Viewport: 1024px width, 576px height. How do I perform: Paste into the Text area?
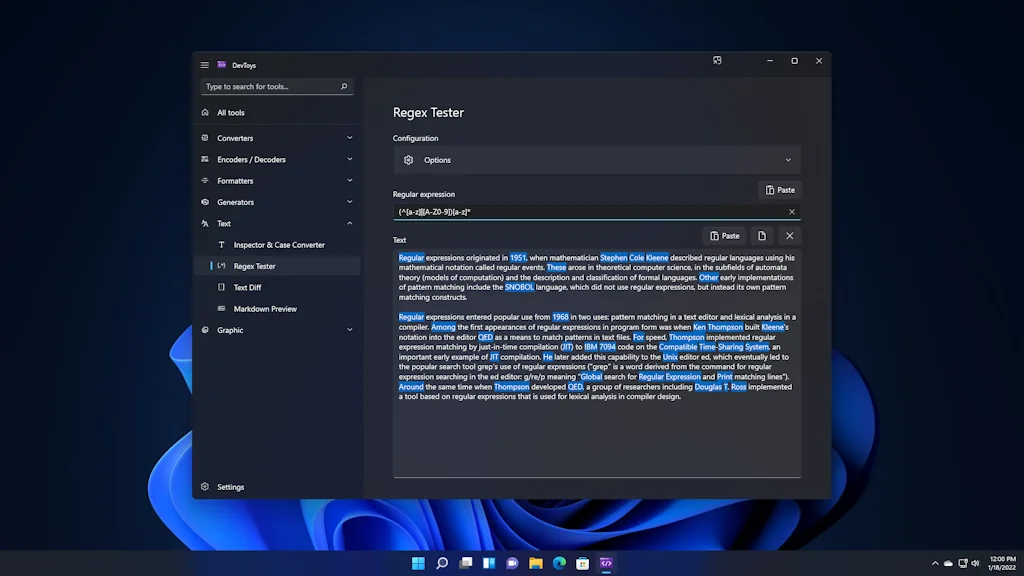point(725,236)
